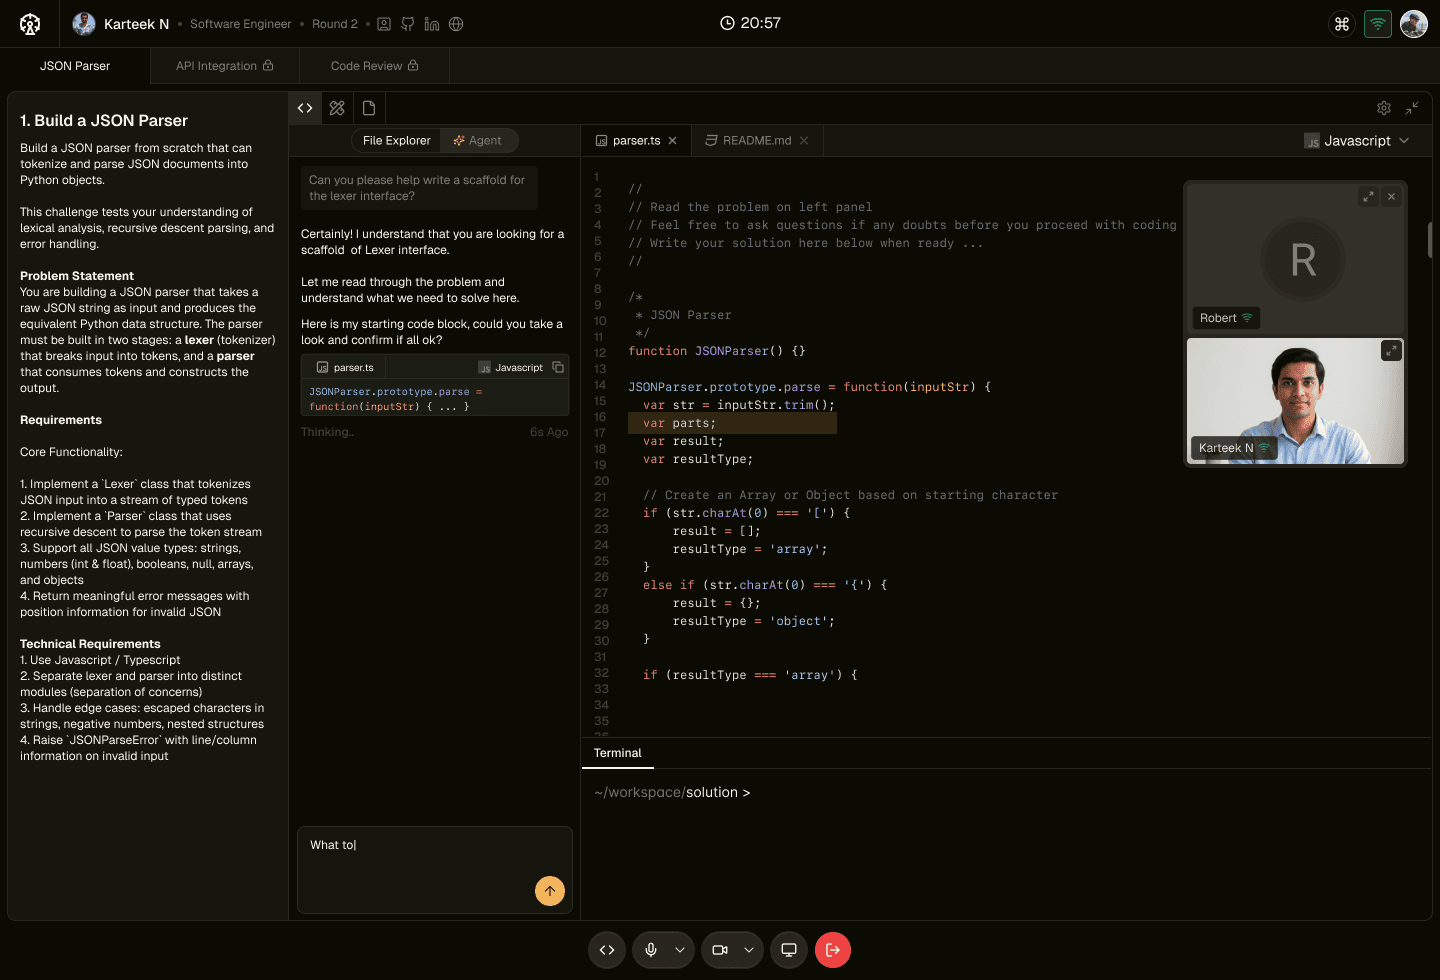
Task: Open the LinkedIn profile icon
Action: point(432,24)
